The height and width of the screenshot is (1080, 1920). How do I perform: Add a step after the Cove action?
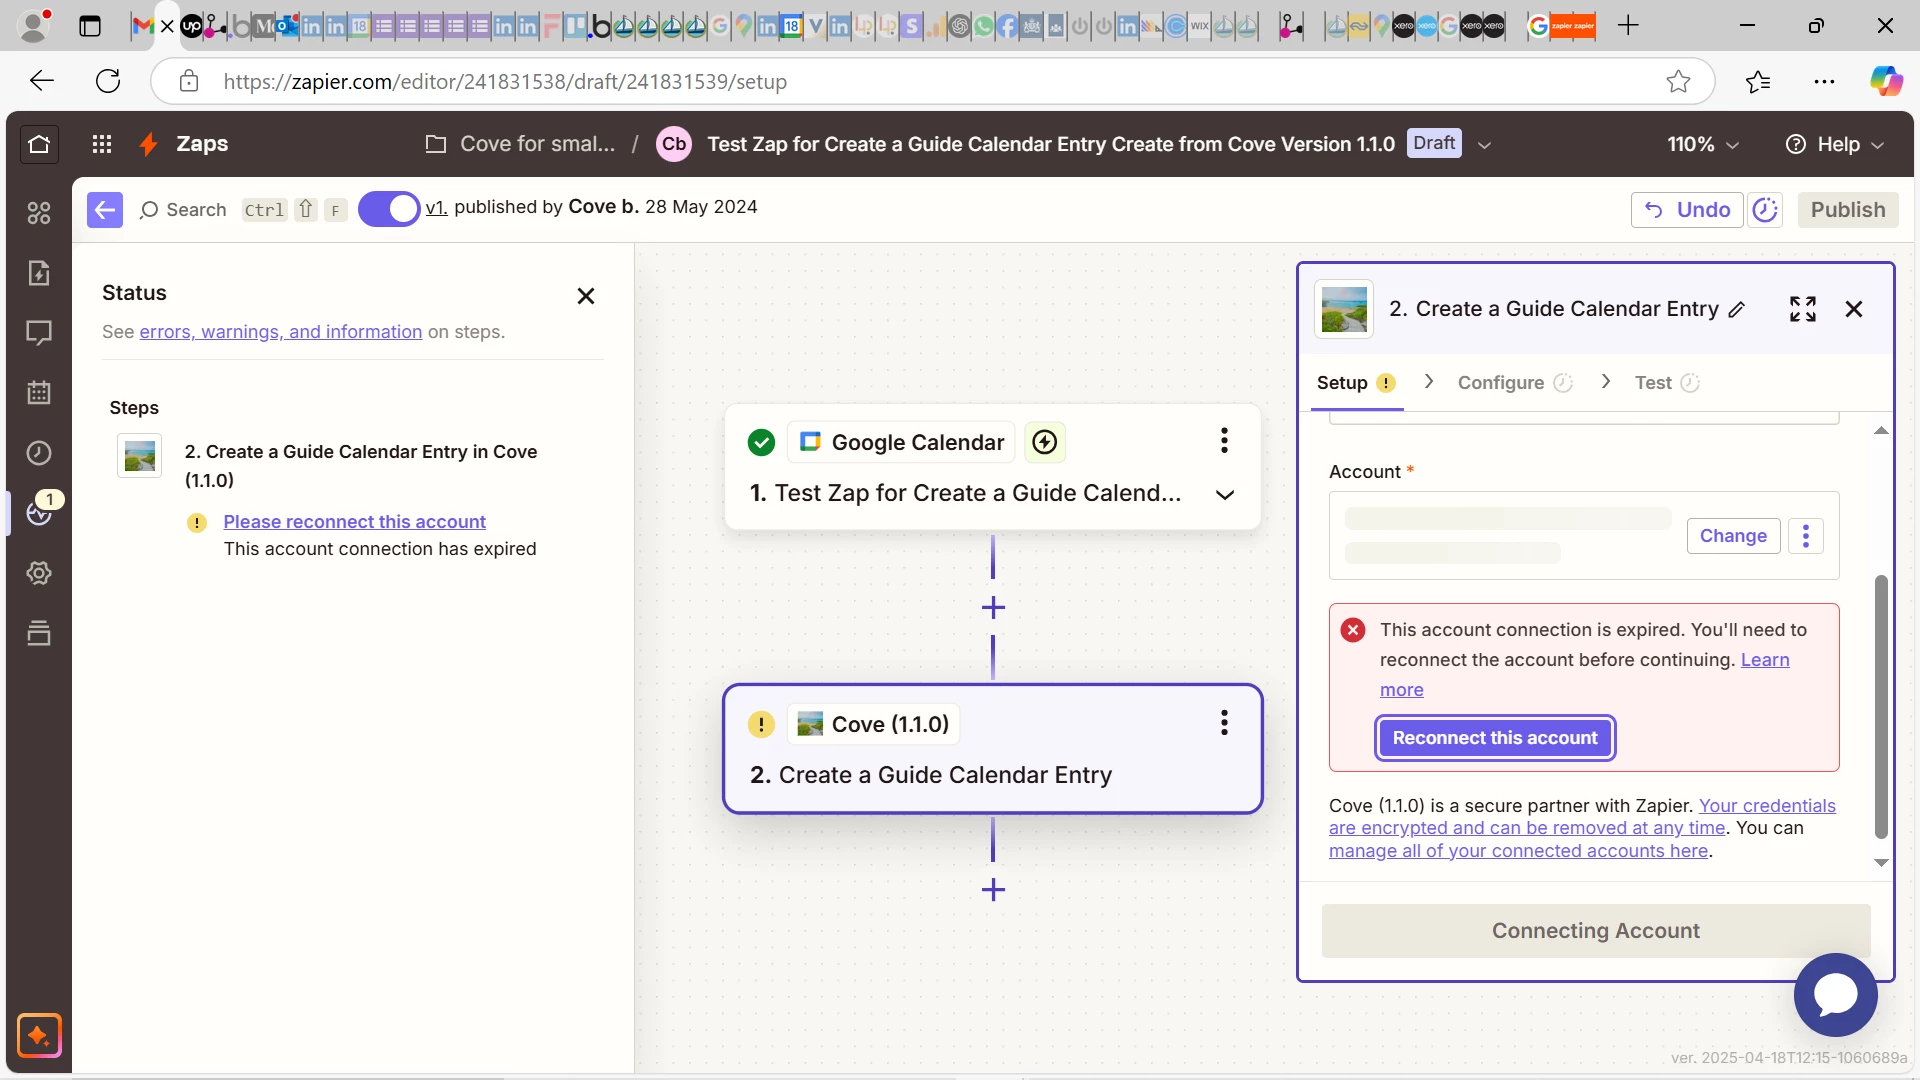993,890
